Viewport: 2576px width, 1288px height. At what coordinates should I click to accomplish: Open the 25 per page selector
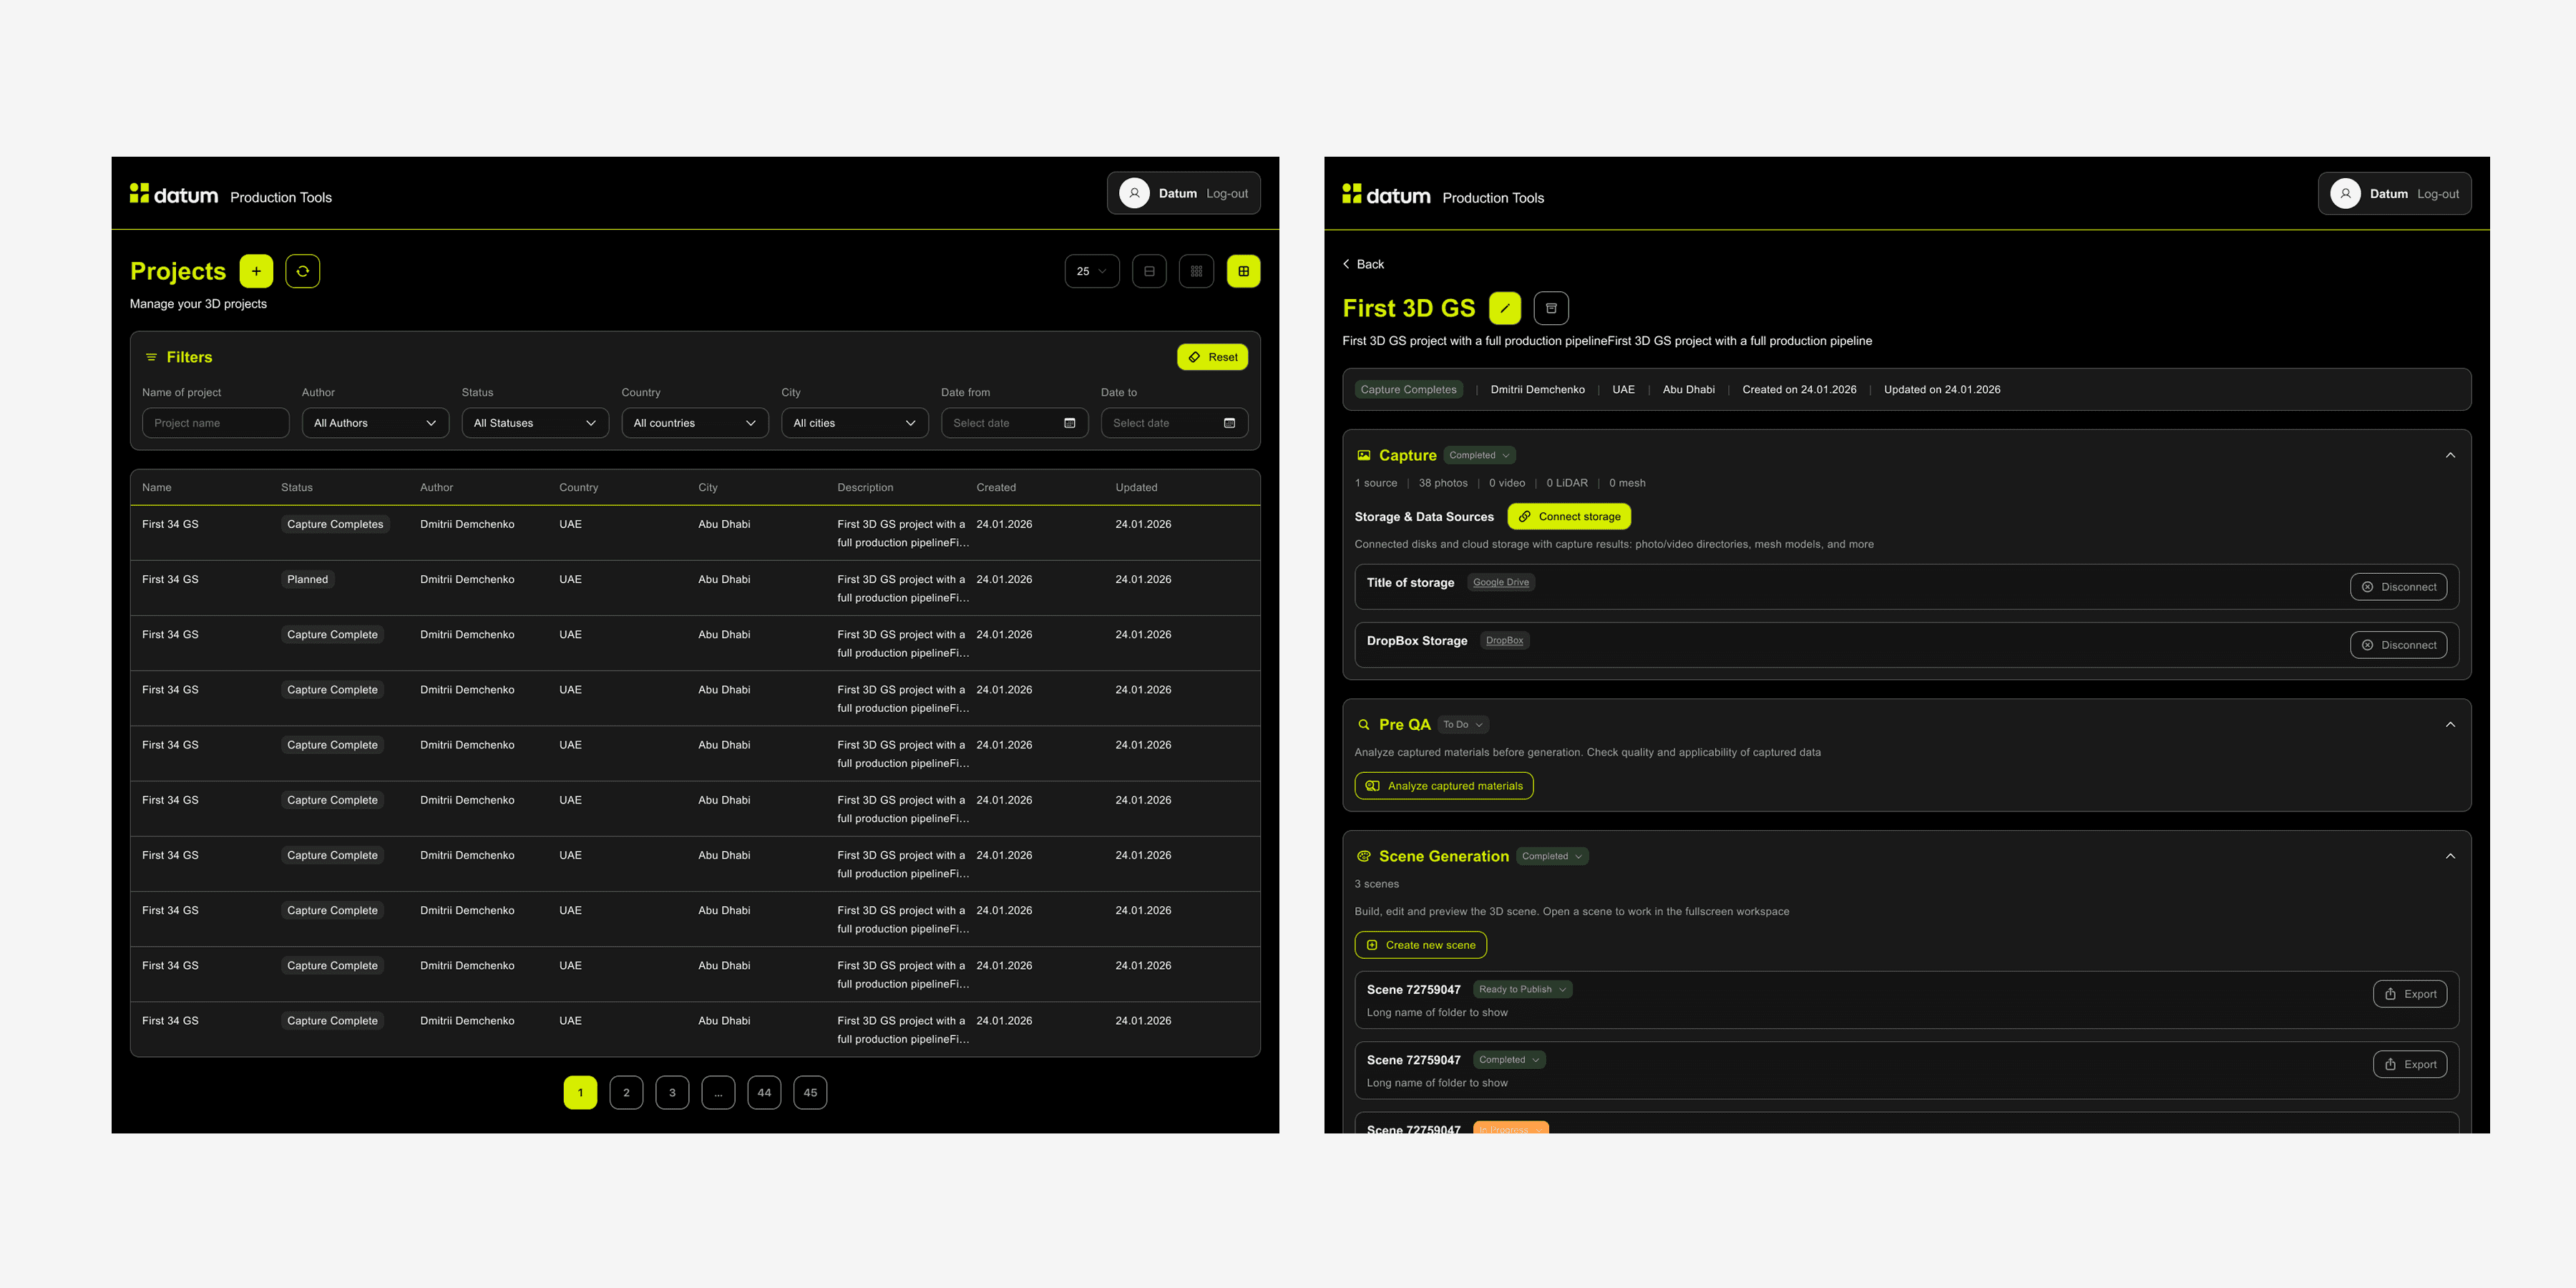pyautogui.click(x=1091, y=271)
